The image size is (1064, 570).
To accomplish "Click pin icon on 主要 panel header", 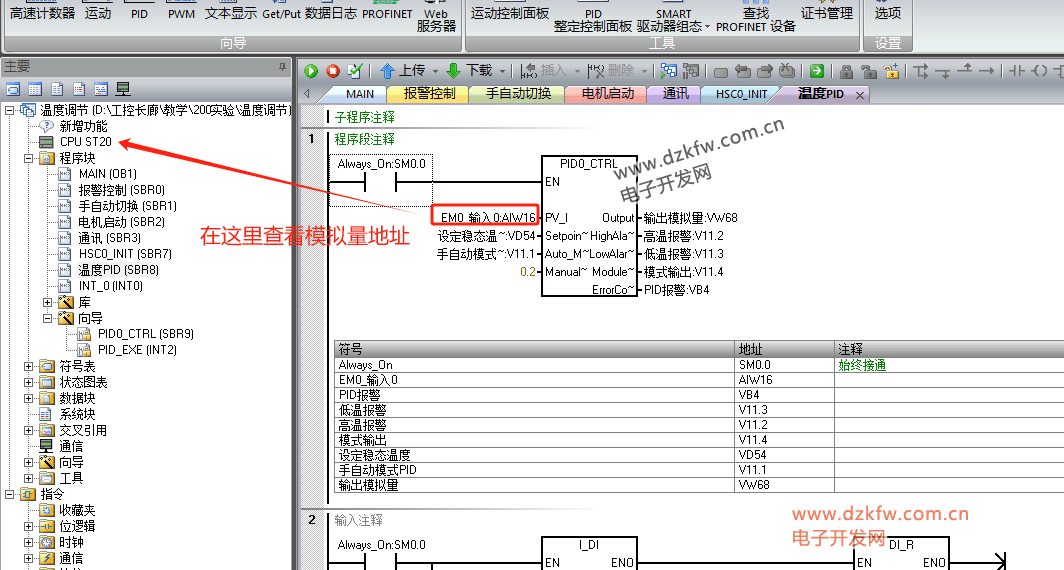I will point(282,66).
